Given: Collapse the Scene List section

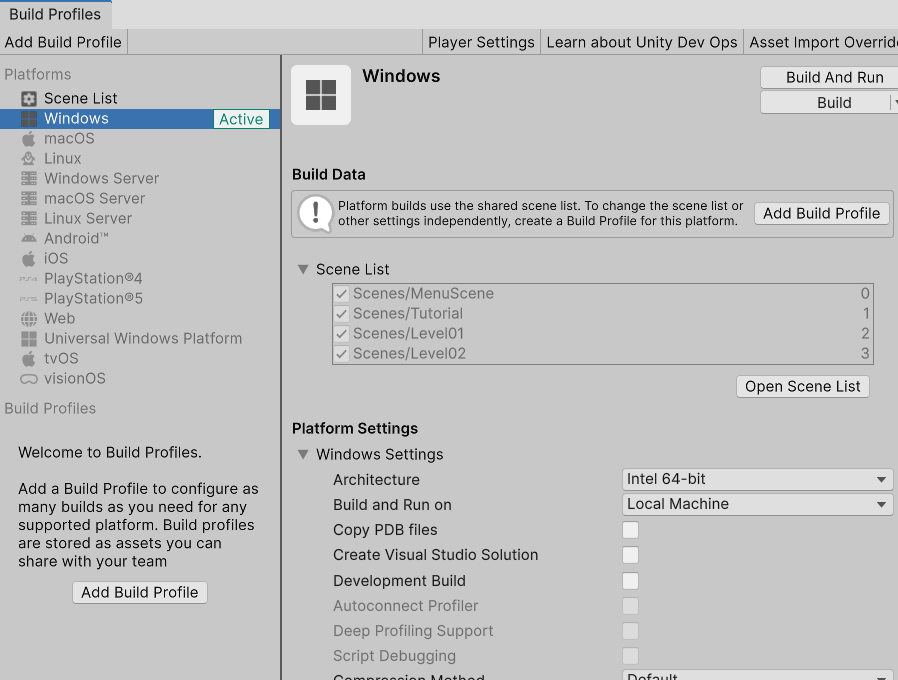Looking at the screenshot, I should (303, 269).
